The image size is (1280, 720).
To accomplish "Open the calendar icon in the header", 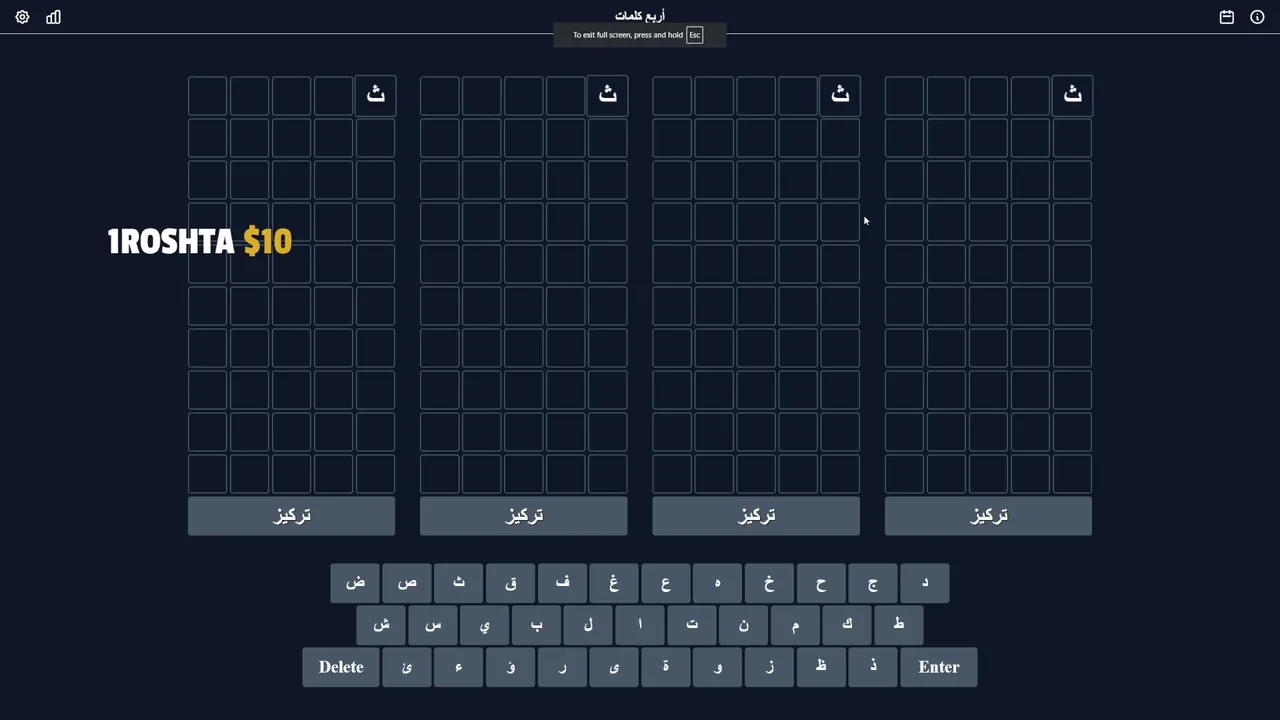I will (1226, 17).
